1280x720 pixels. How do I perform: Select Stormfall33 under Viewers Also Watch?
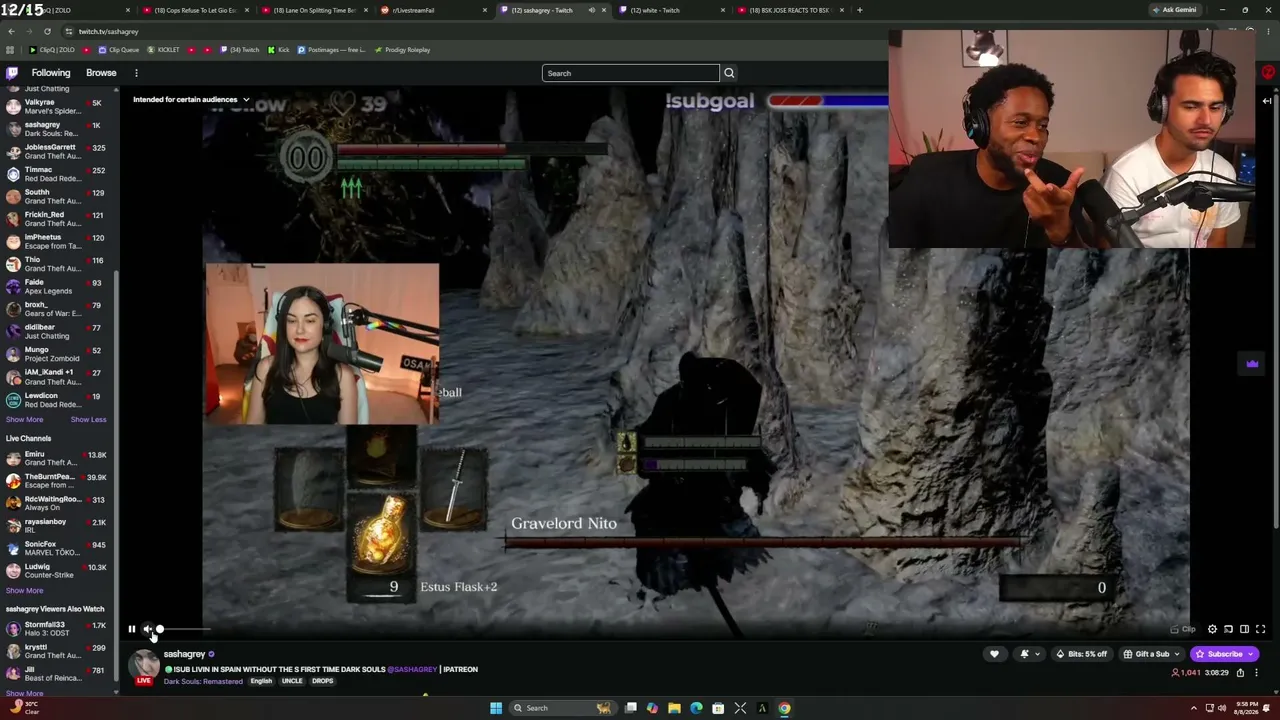click(58, 629)
